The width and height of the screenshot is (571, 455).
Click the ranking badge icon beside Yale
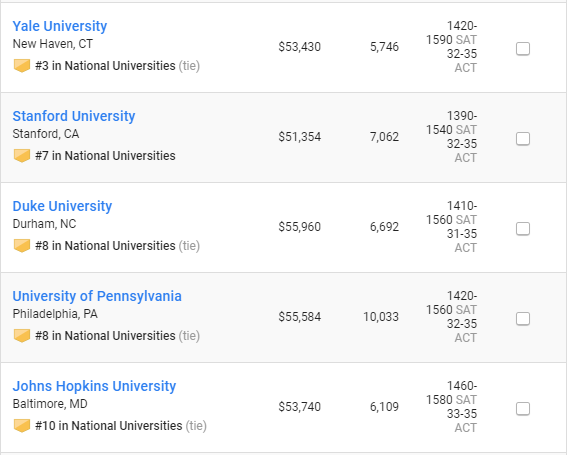(x=22, y=66)
